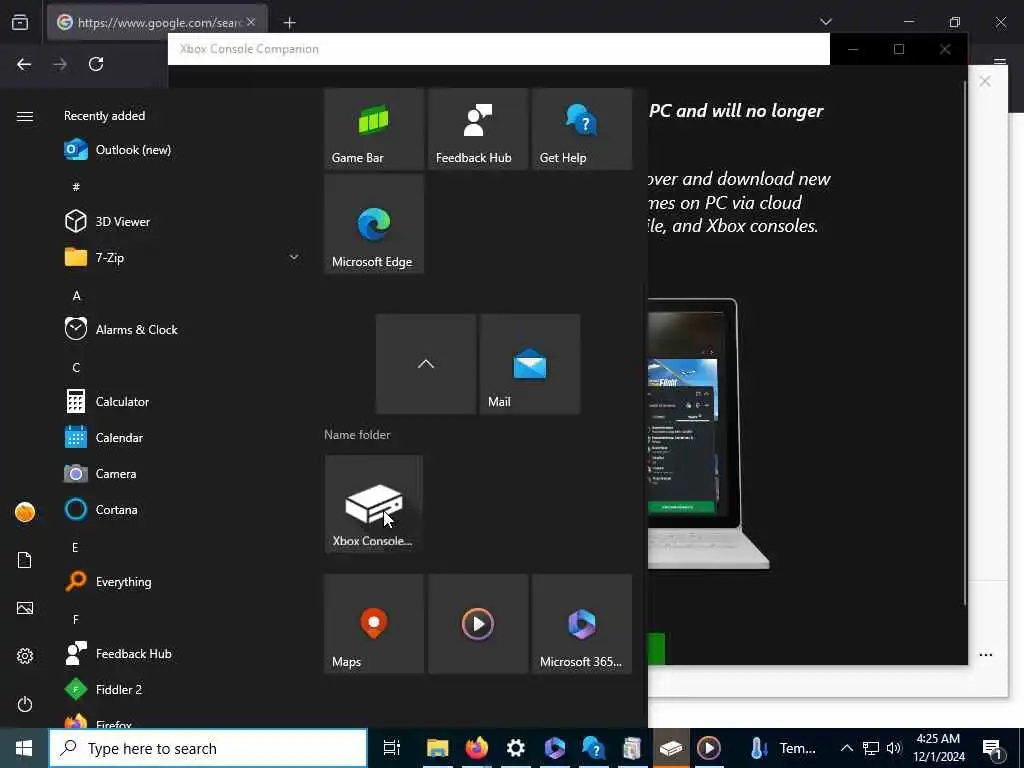Click the Windows Start button
This screenshot has width=1024, height=768.
[x=24, y=748]
